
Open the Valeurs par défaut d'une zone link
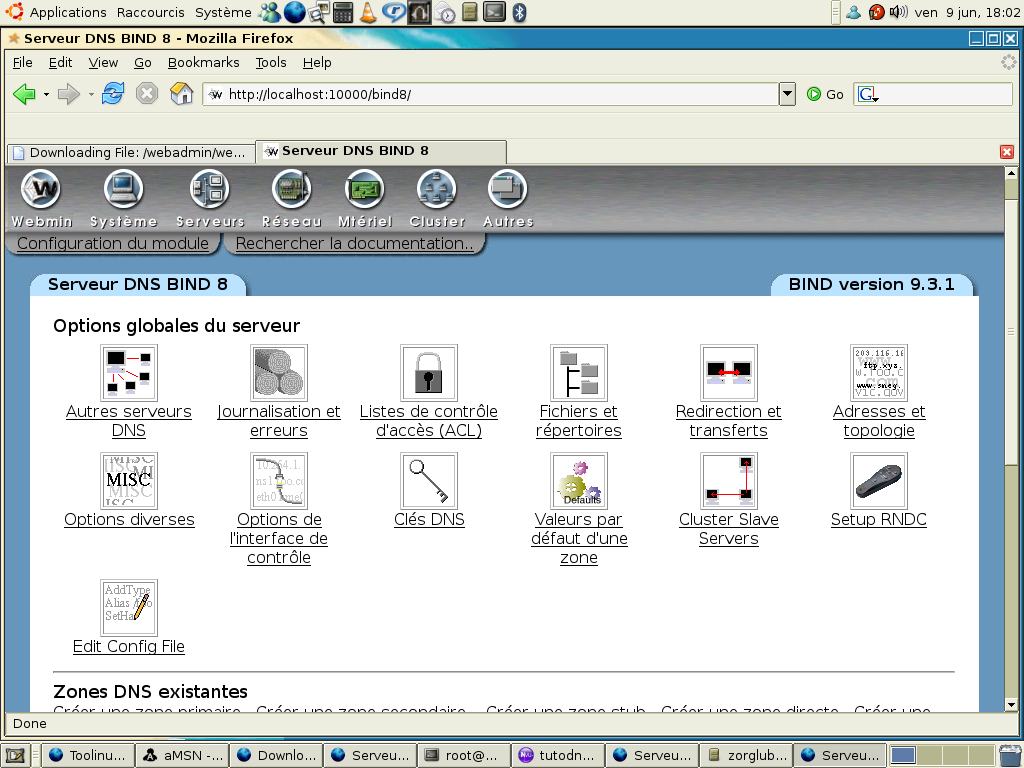(x=579, y=538)
